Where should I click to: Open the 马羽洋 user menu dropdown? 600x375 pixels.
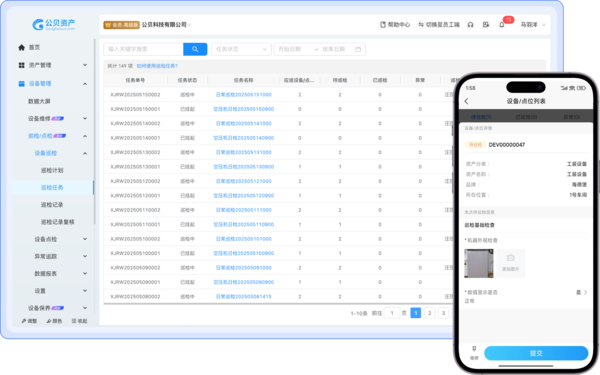[x=533, y=24]
